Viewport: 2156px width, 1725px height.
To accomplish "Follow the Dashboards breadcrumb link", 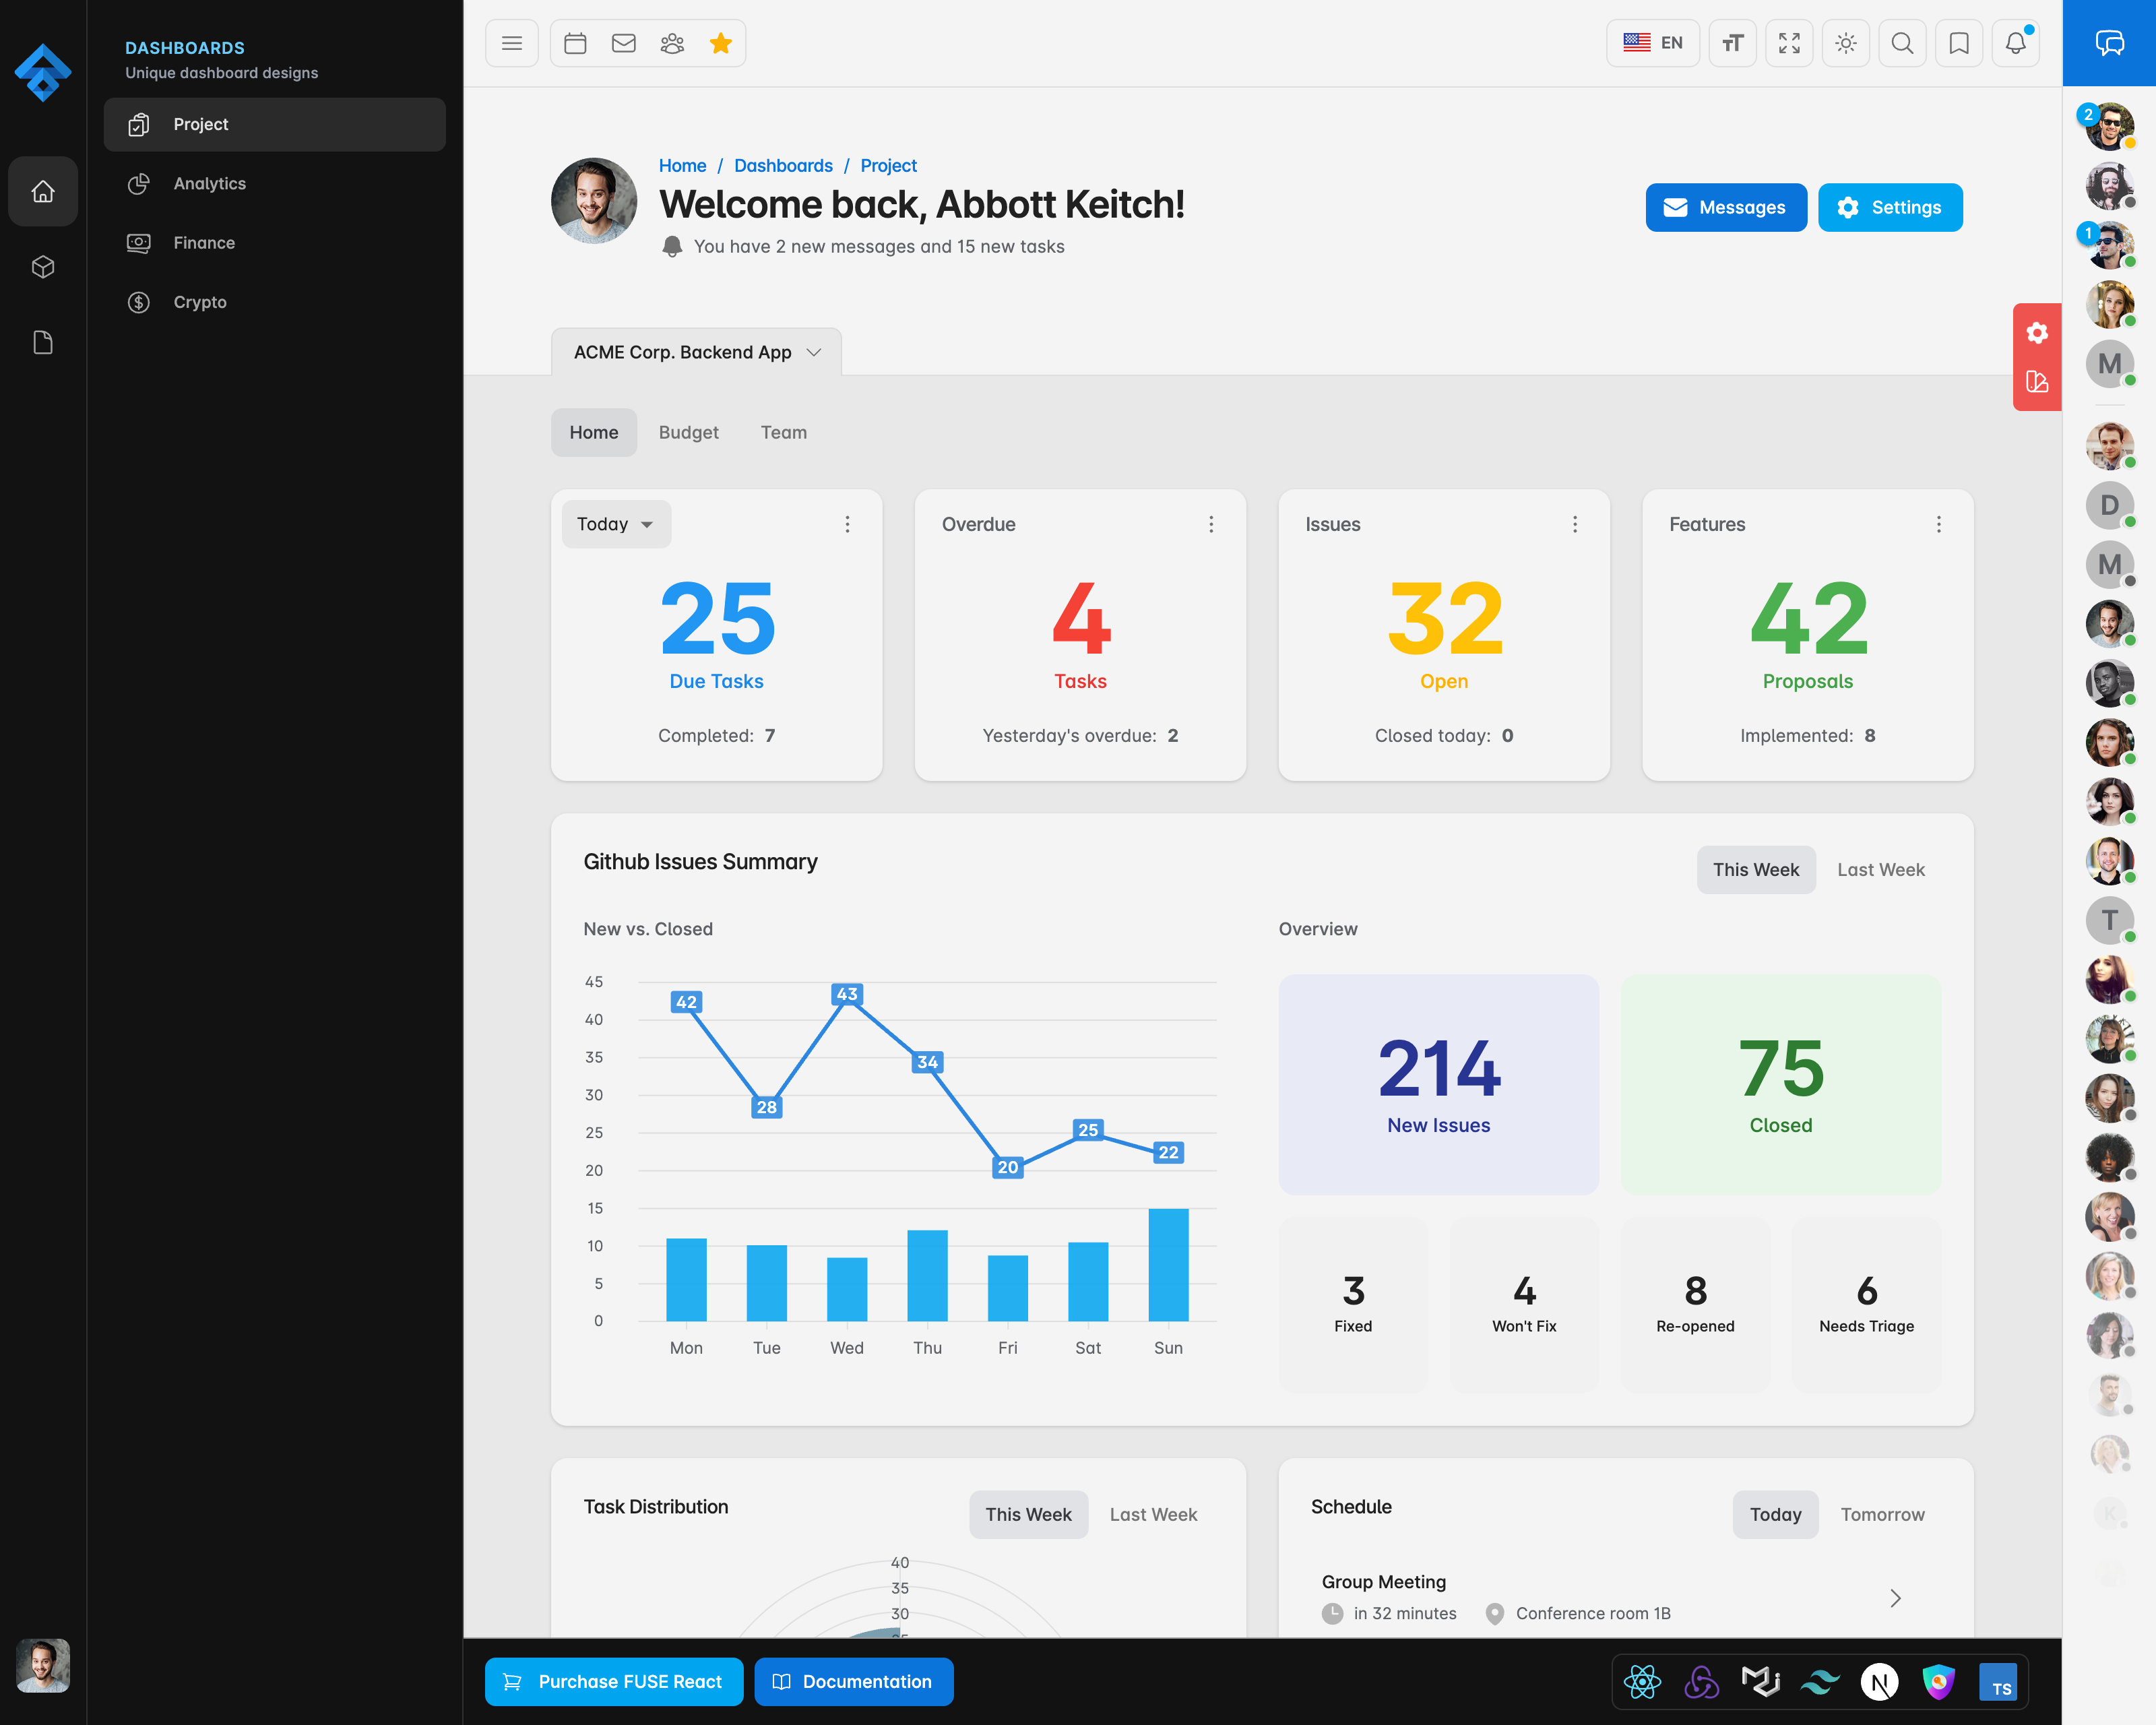I will 783,166.
